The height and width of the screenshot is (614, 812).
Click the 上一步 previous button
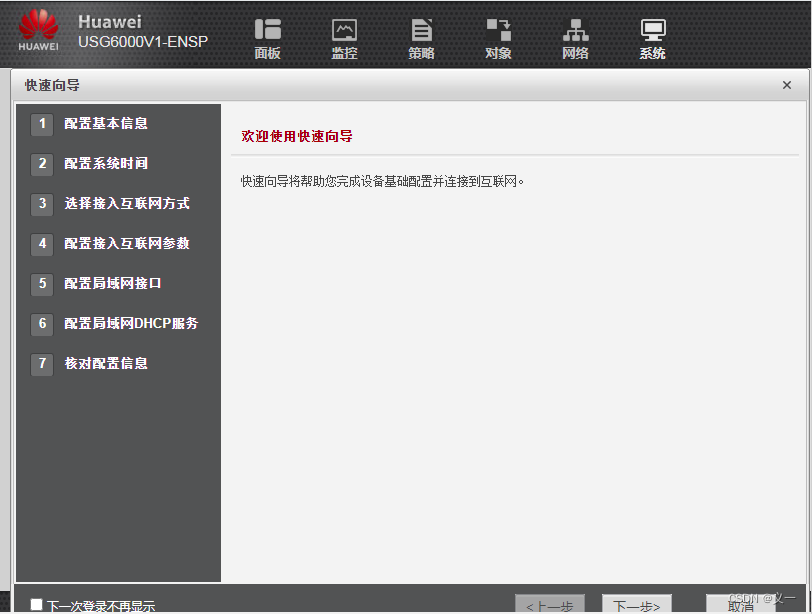click(x=550, y=604)
